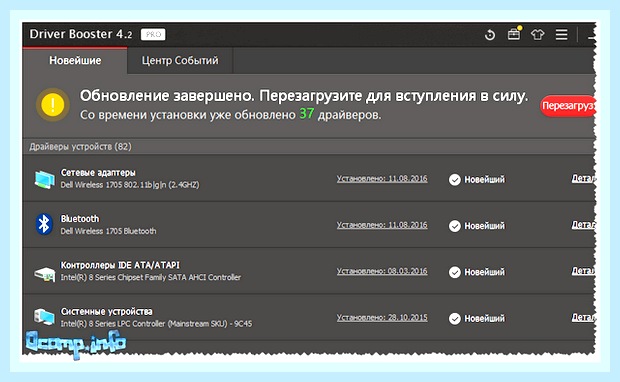Click the Driver Booster 4.2 title
Screen dimensions: 620x382
click(x=81, y=34)
